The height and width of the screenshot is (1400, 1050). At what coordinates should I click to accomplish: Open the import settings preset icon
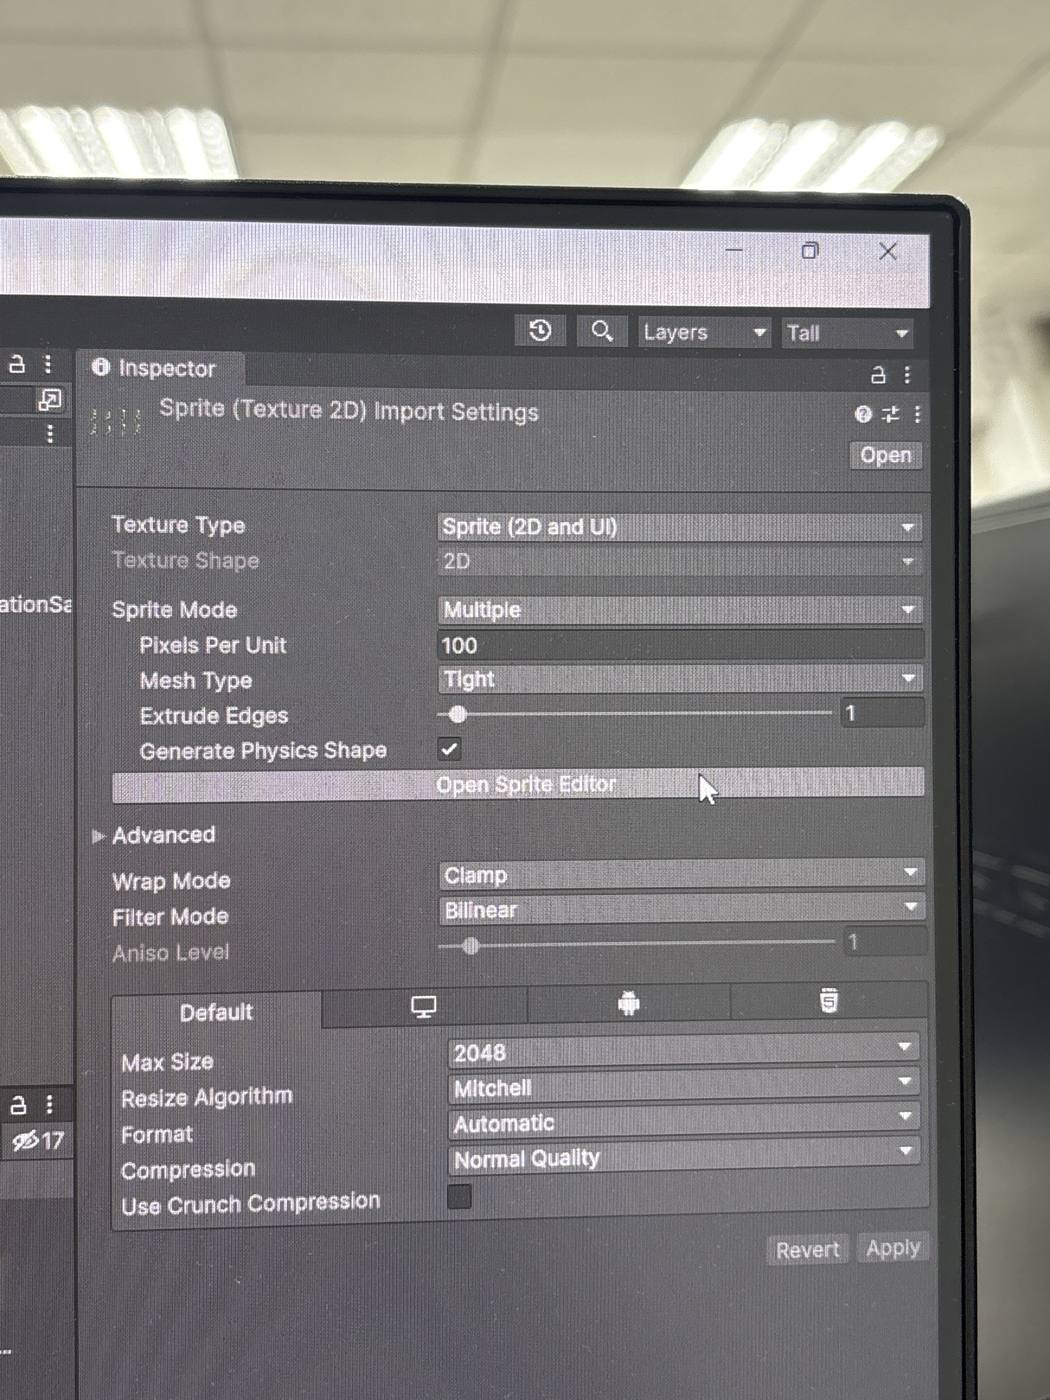tap(890, 414)
